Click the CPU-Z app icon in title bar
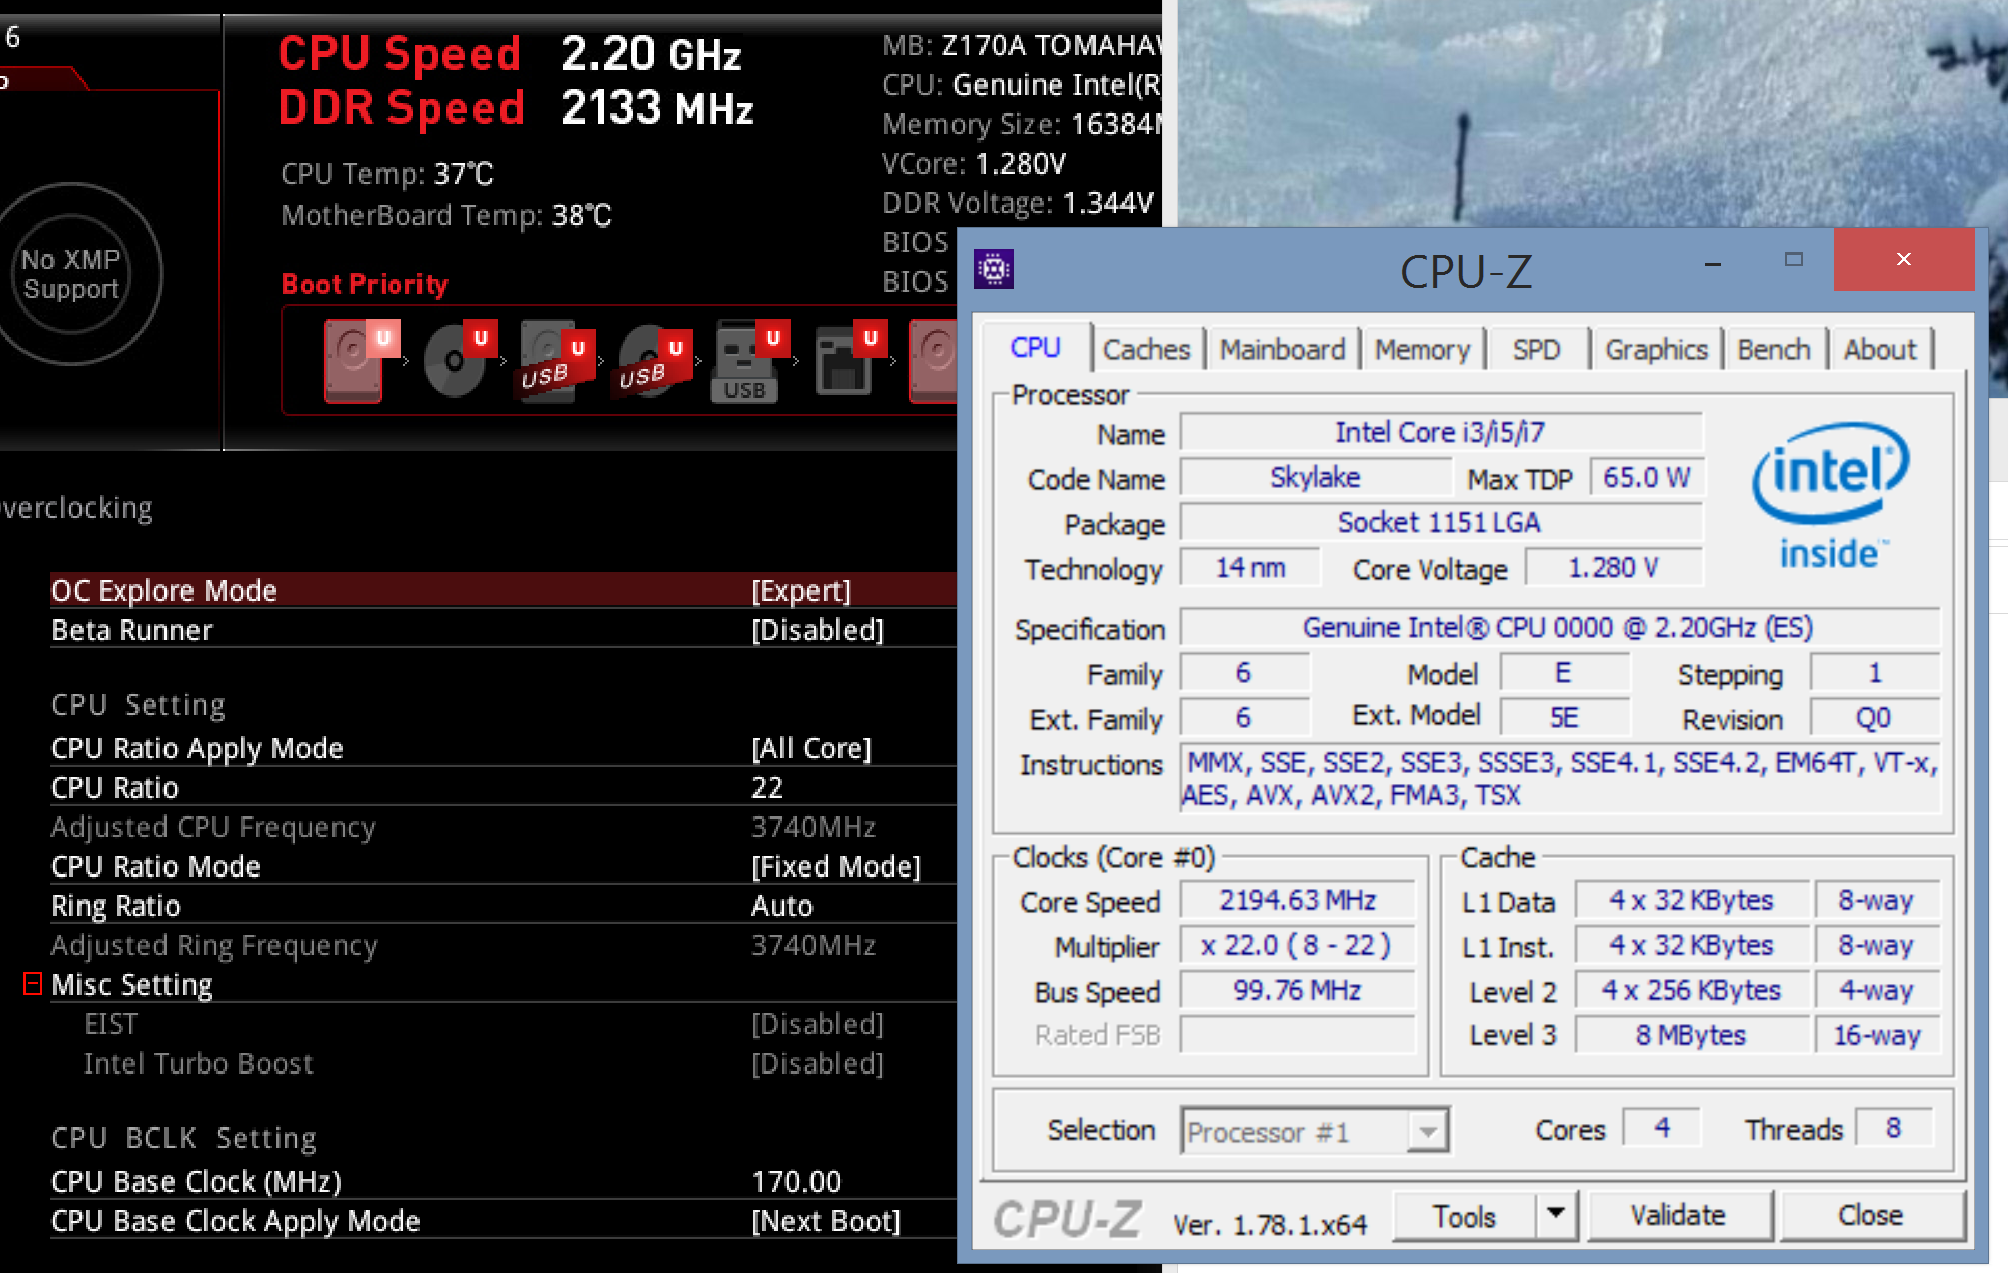2008x1273 pixels. coord(994,269)
